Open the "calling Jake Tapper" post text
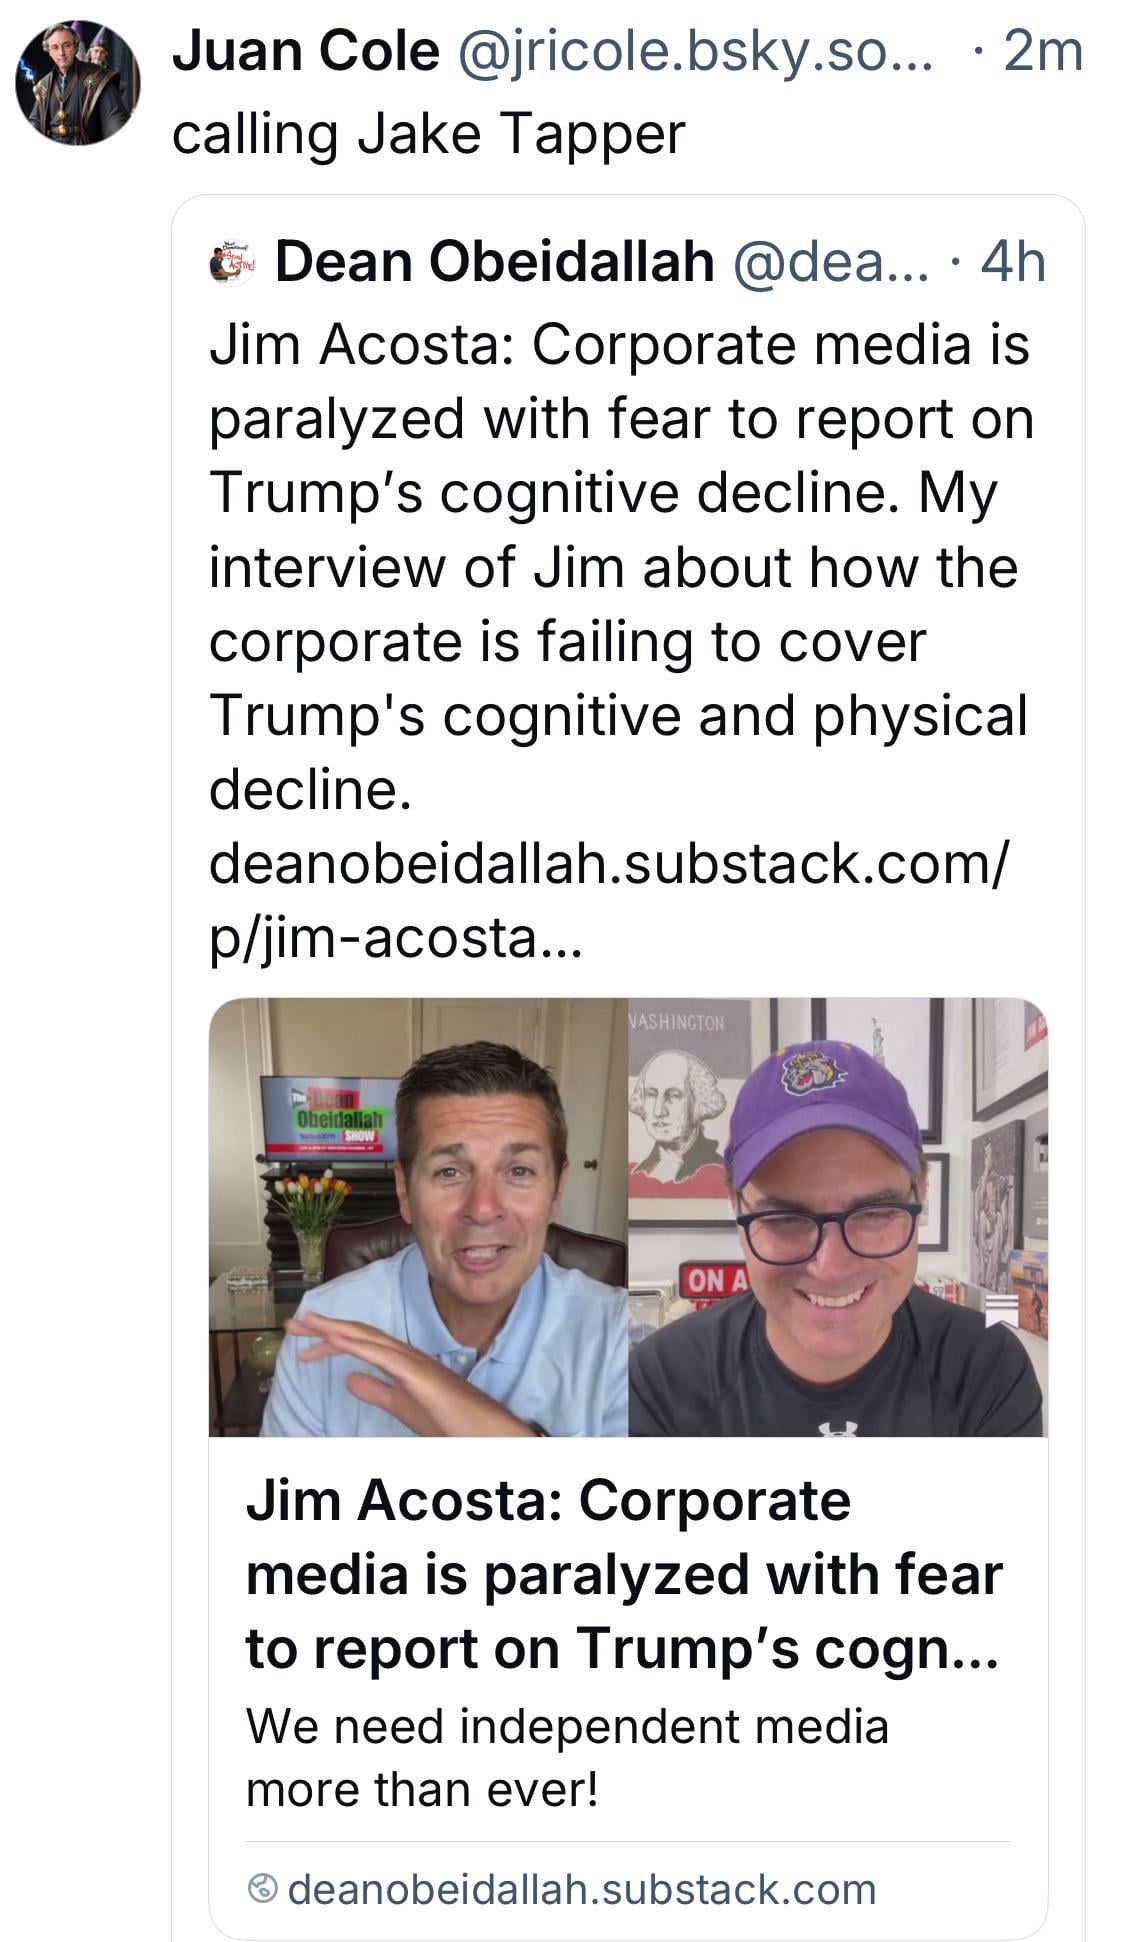The image size is (1131, 1942). (428, 133)
